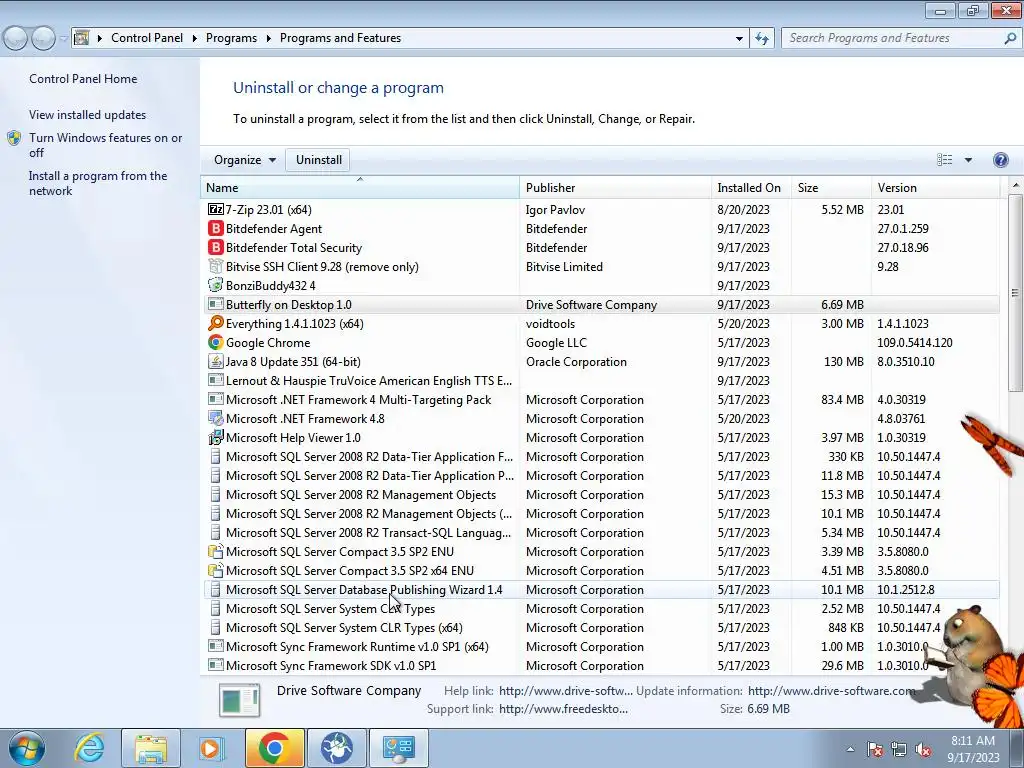Click the scrollbar up arrow
The image size is (1024, 768).
click(1016, 185)
